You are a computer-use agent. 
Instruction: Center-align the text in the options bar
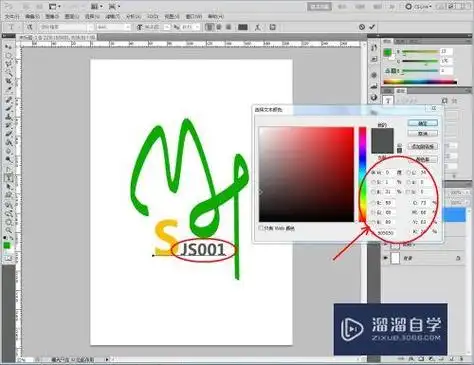pyautogui.click(x=219, y=27)
